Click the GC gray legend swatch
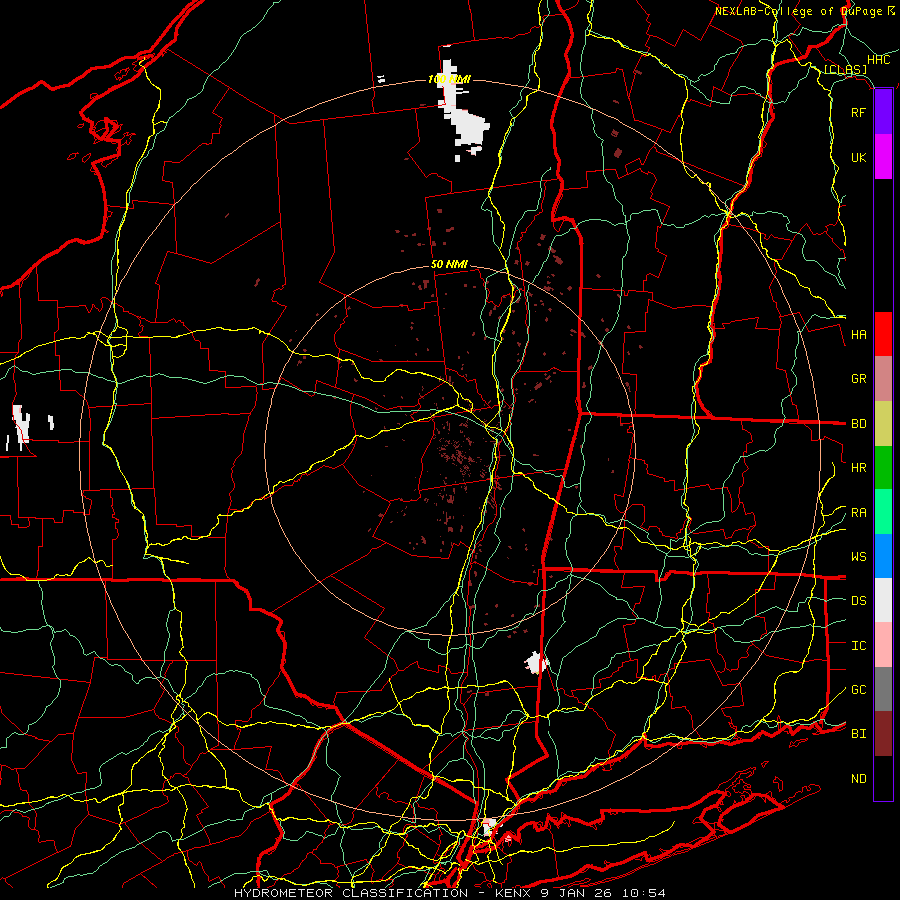This screenshot has height=900, width=900. point(883,689)
